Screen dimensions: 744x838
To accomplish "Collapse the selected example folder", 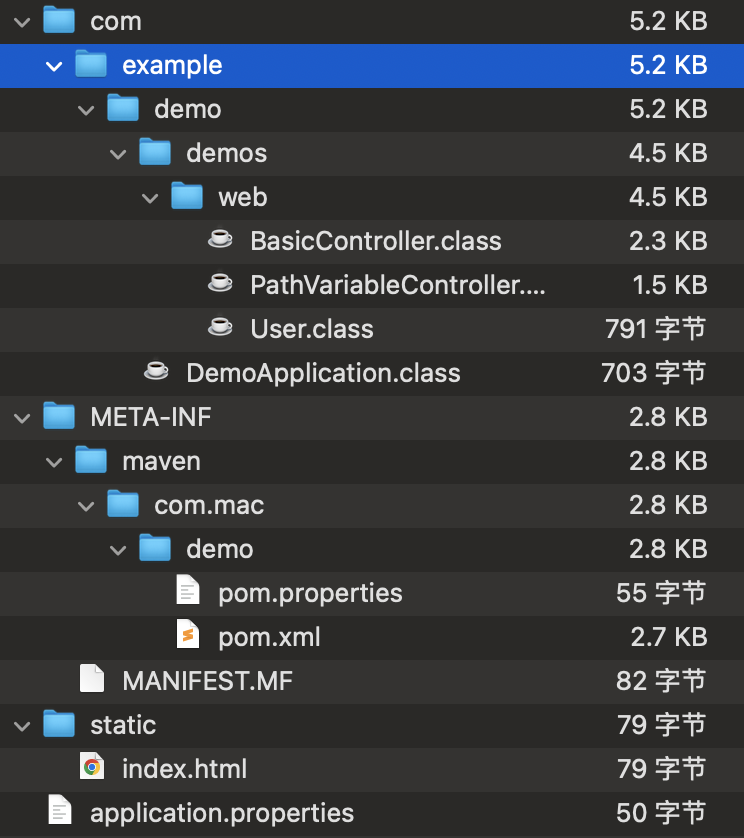I will [54, 65].
